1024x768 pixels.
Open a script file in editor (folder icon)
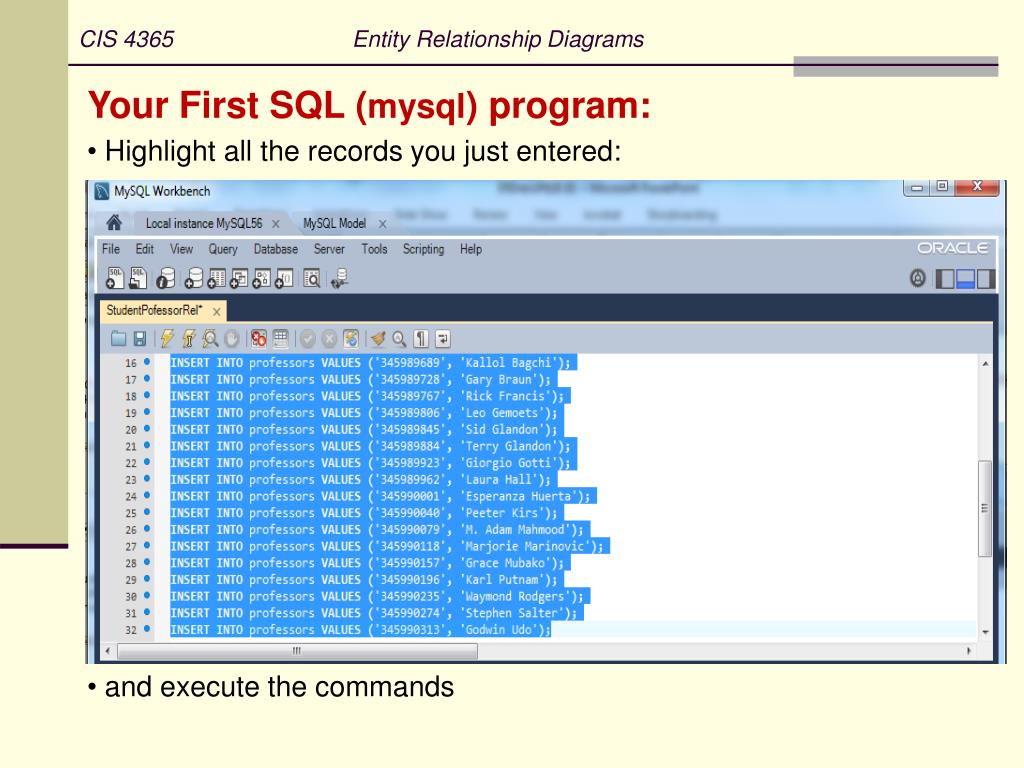pos(118,338)
